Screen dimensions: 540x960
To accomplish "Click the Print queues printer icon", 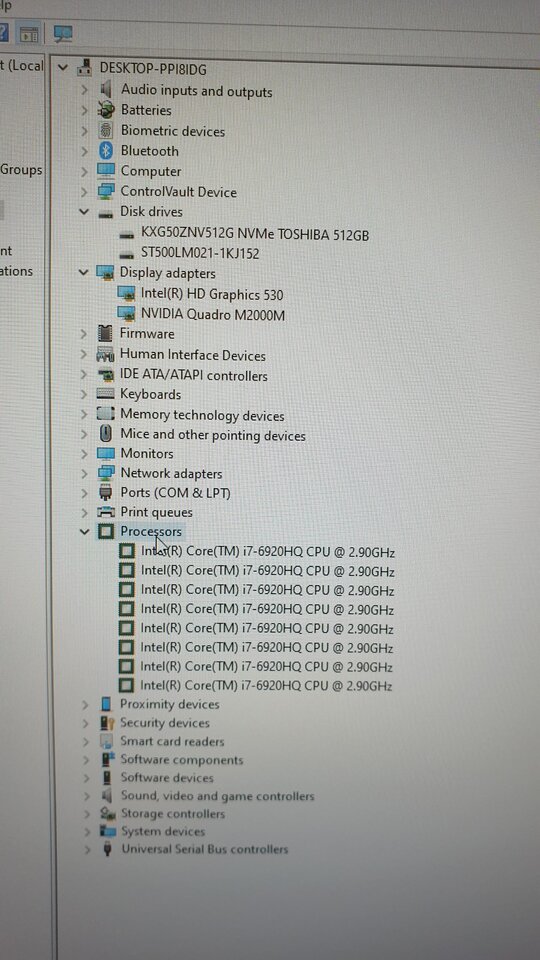I will point(106,512).
